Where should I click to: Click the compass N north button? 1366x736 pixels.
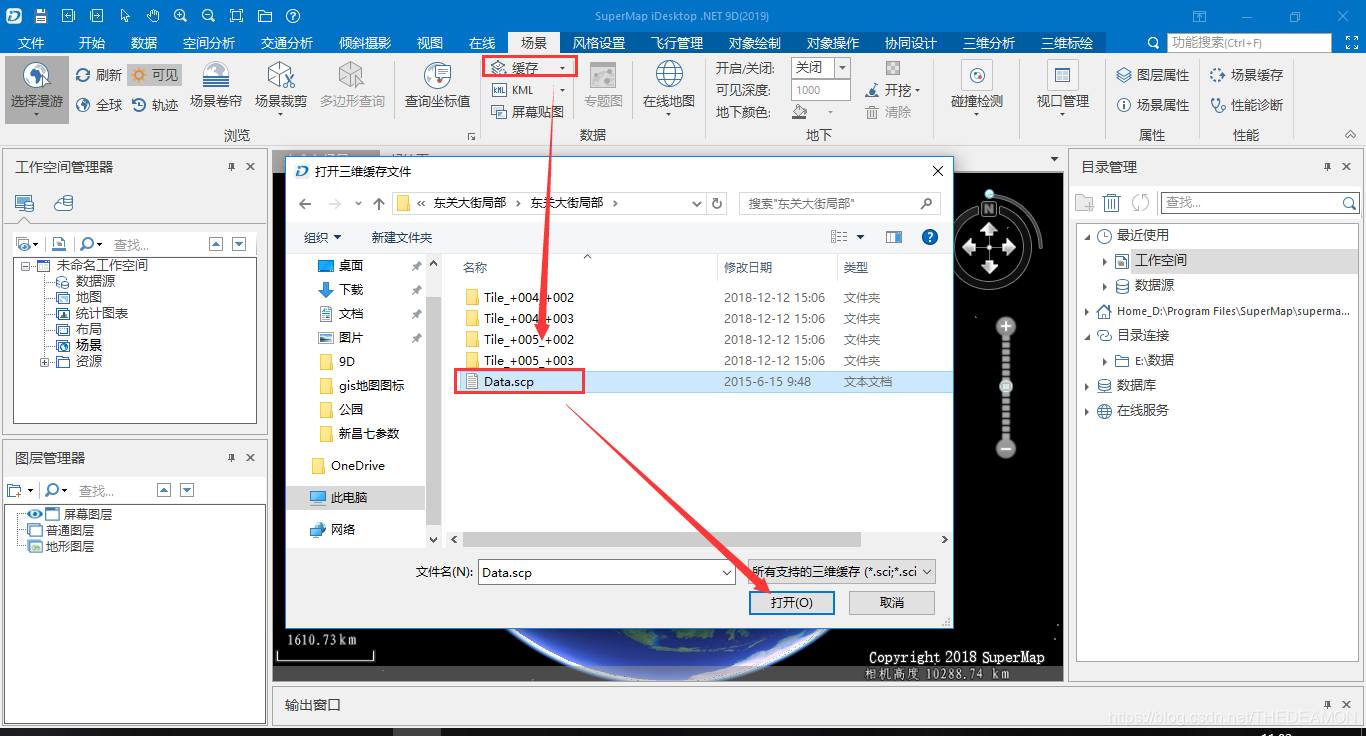click(989, 209)
